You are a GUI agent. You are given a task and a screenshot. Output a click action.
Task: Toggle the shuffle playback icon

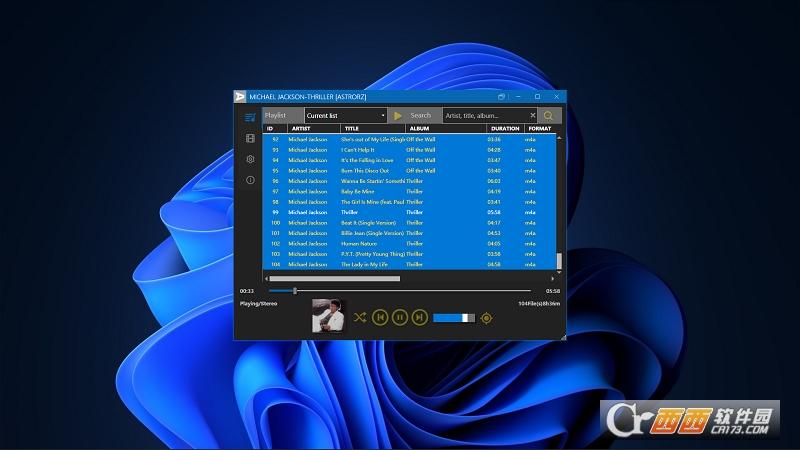click(x=360, y=317)
